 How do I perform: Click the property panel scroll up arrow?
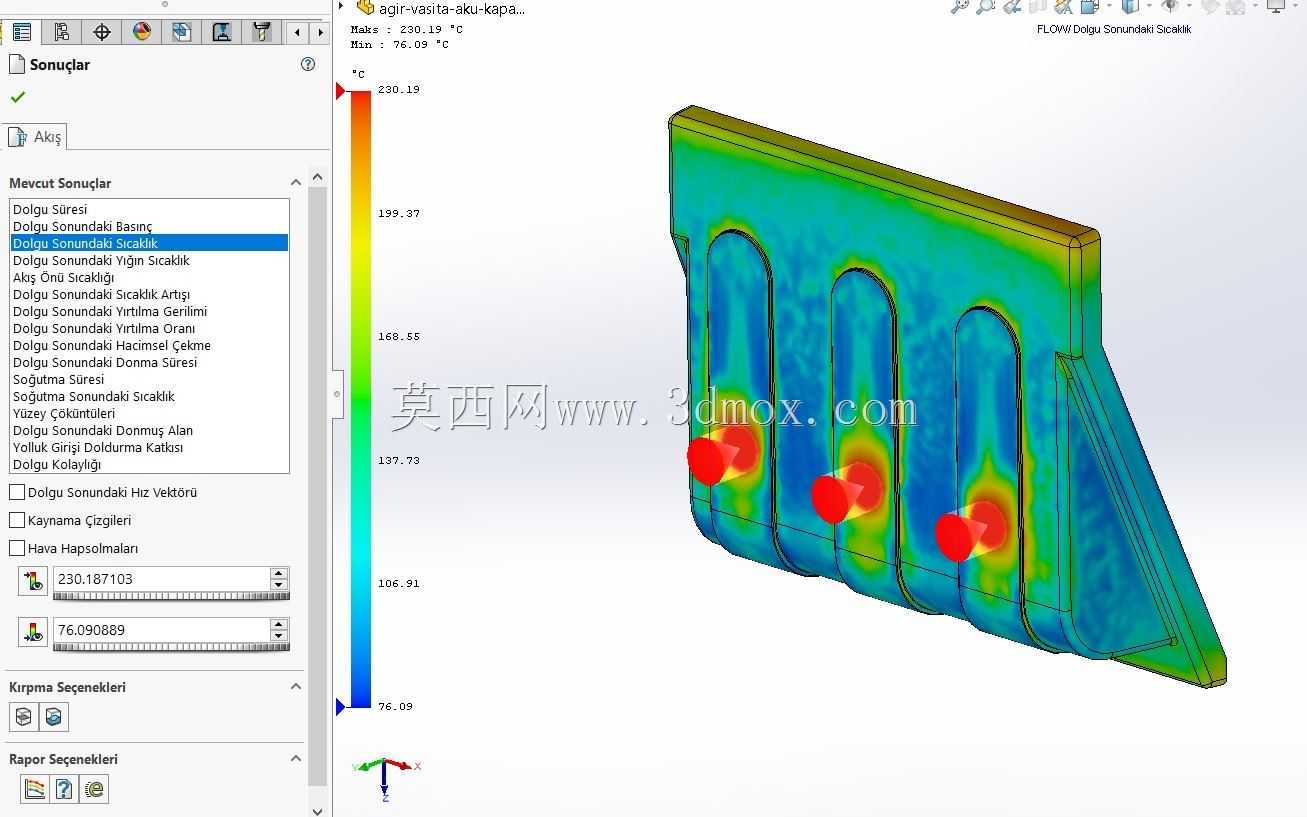(318, 177)
